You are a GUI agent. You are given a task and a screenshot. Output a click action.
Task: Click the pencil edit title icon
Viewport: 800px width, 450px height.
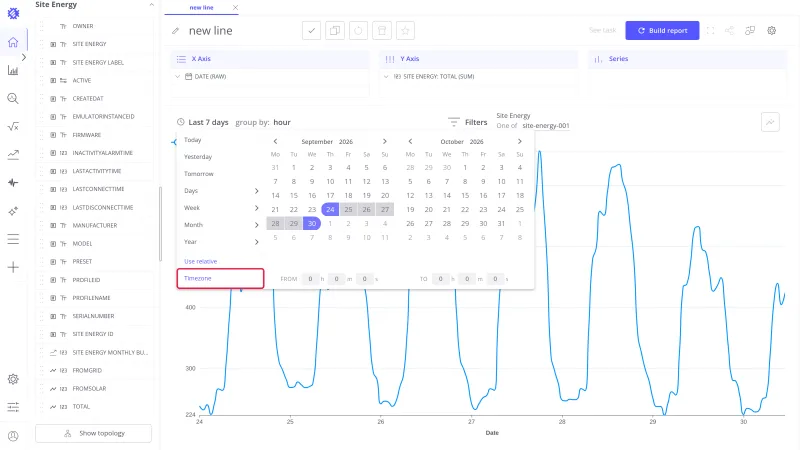point(176,31)
